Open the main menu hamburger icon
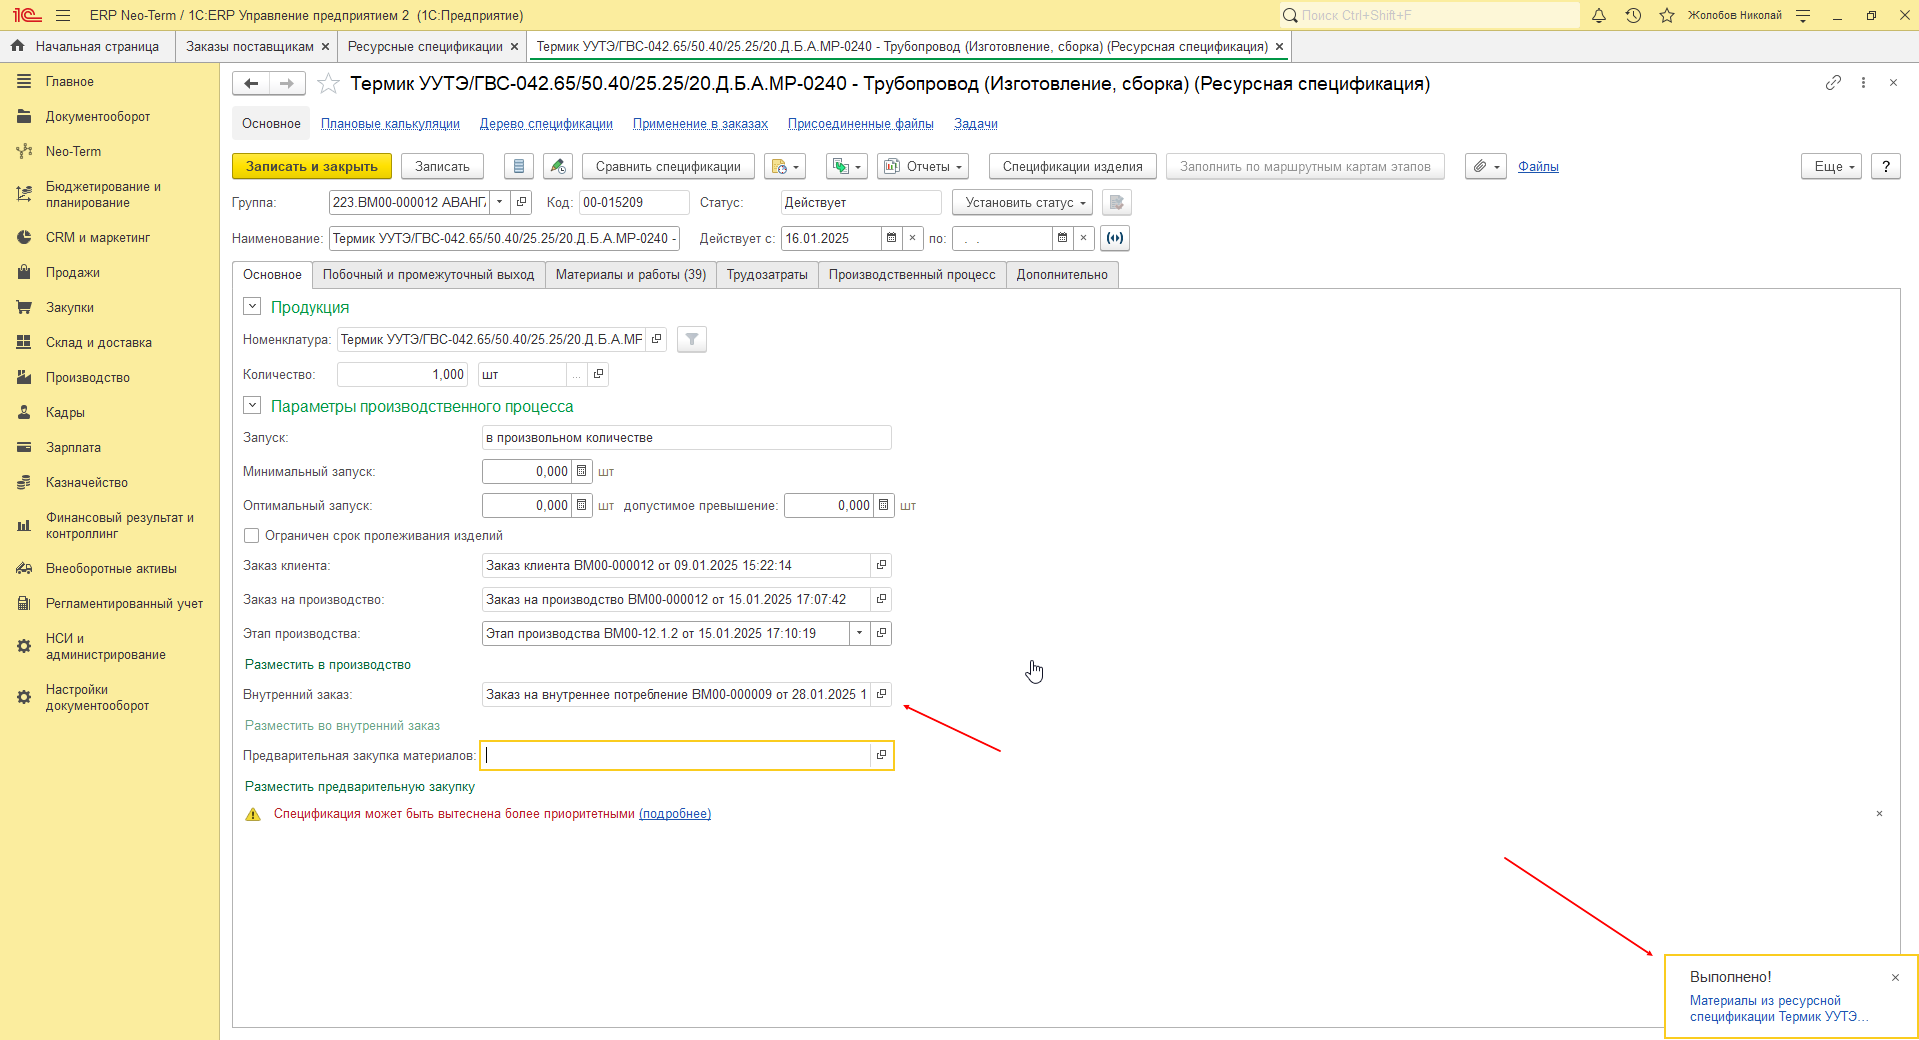 point(63,15)
